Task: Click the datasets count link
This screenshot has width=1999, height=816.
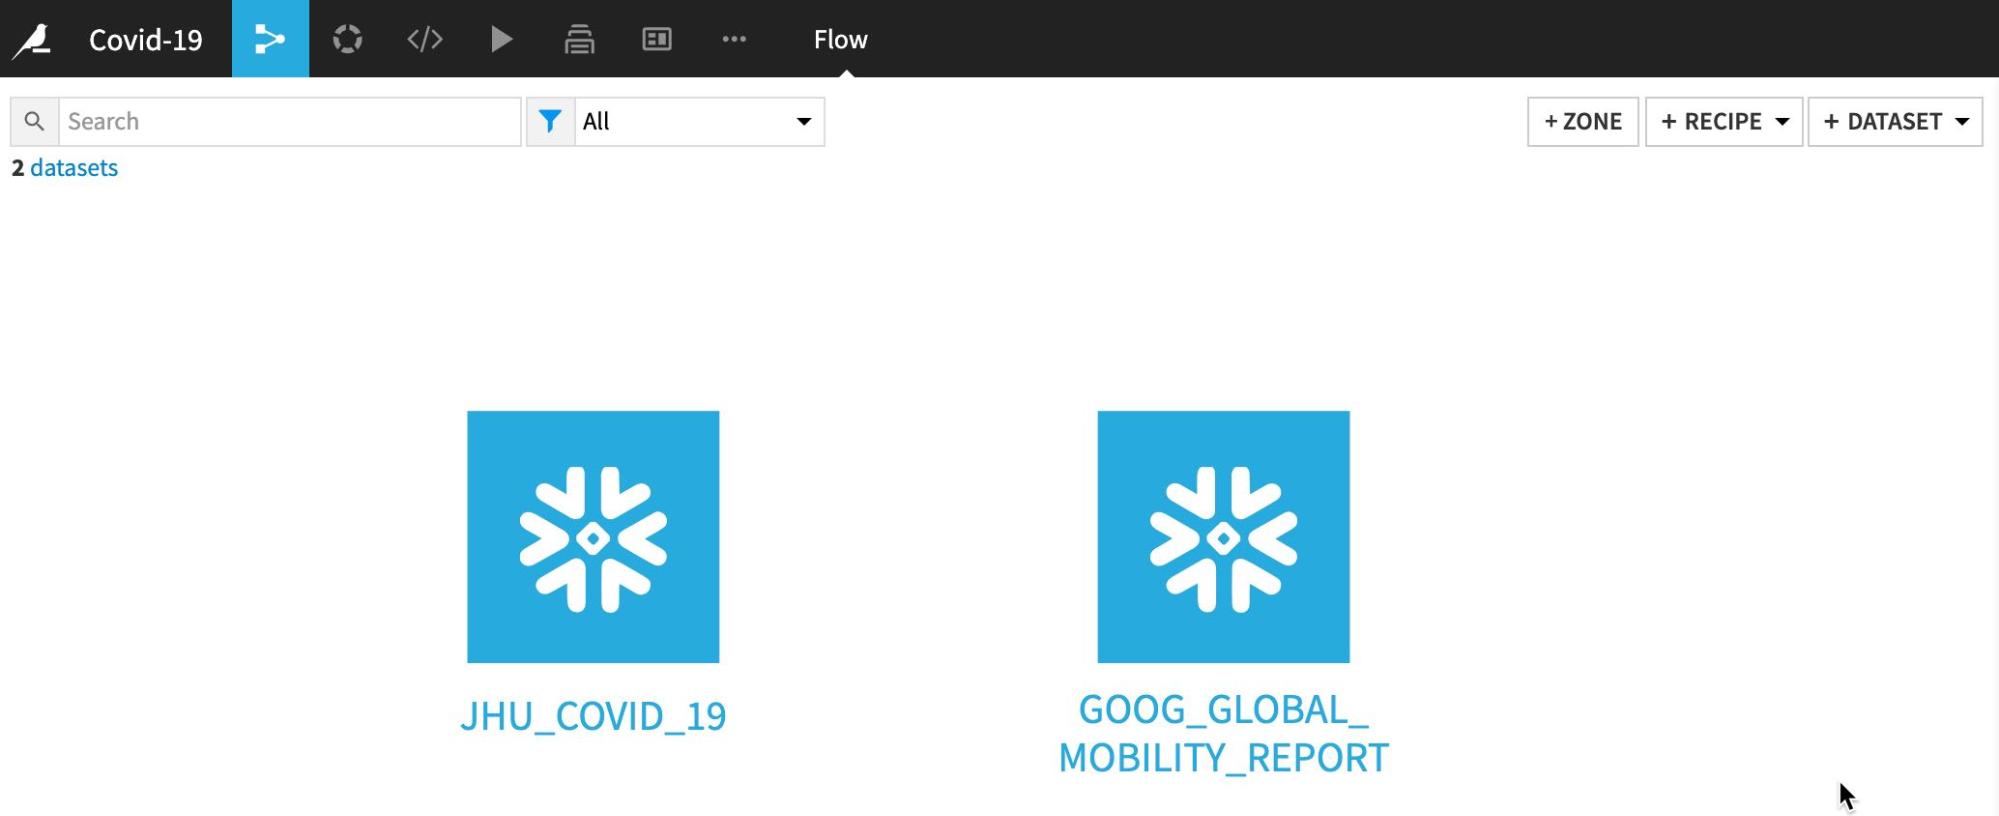Action: [x=74, y=168]
